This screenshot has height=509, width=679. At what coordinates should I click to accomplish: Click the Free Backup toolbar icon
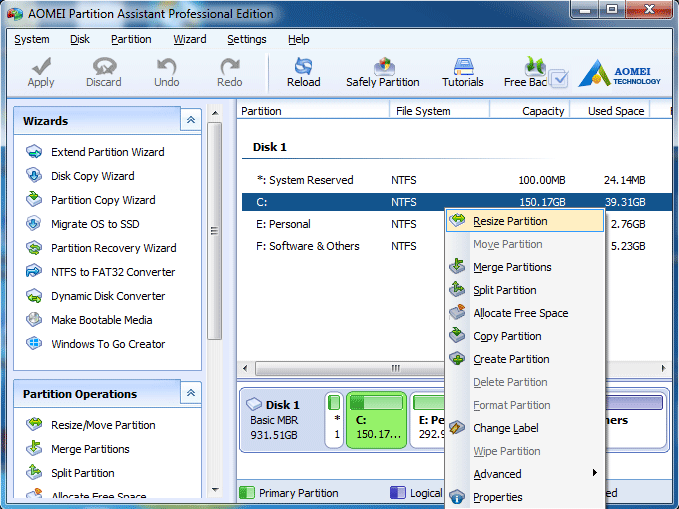point(535,66)
